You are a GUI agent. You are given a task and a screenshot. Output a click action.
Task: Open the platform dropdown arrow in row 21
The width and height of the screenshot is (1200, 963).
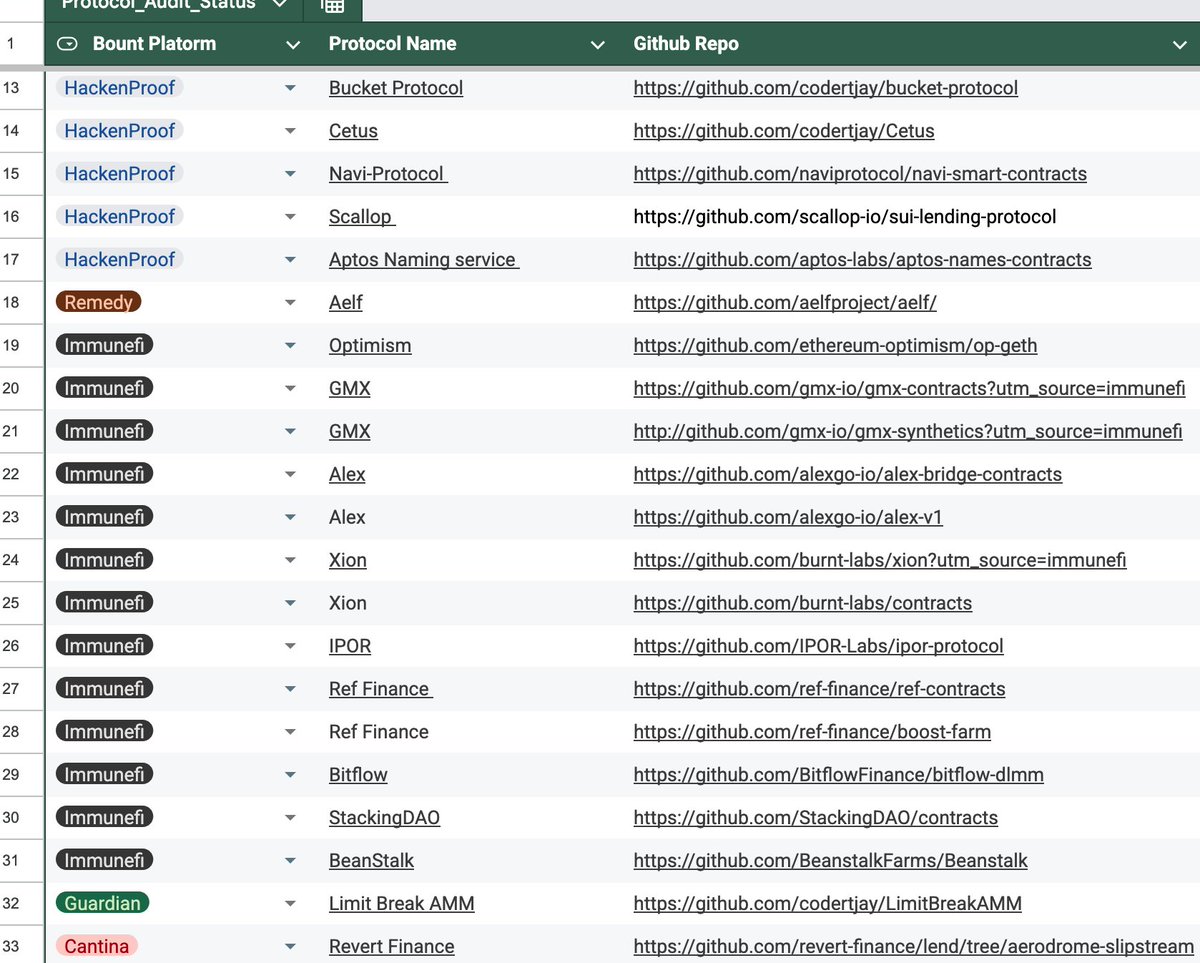[x=290, y=432]
